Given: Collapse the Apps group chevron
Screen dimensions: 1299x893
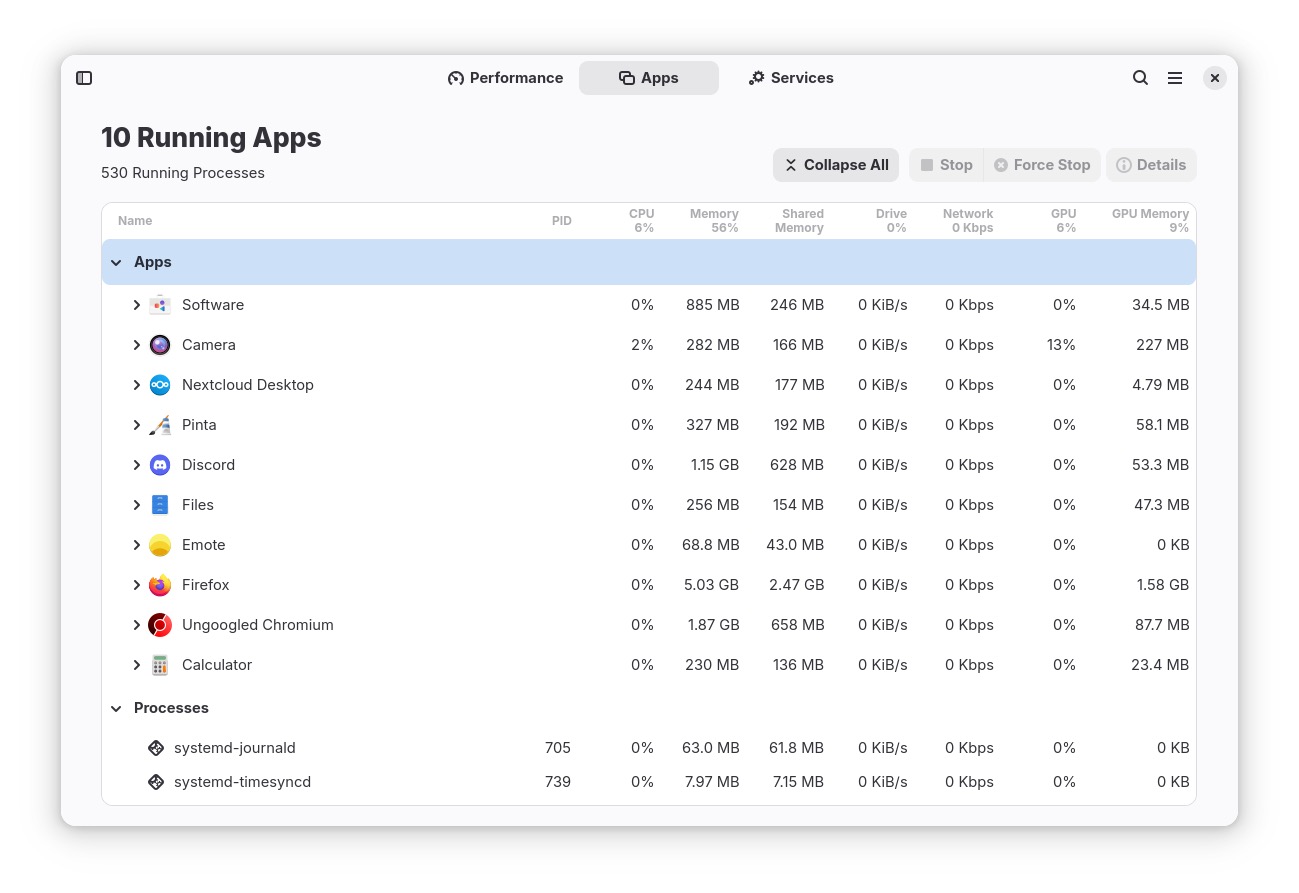Looking at the screenshot, I should pos(116,262).
